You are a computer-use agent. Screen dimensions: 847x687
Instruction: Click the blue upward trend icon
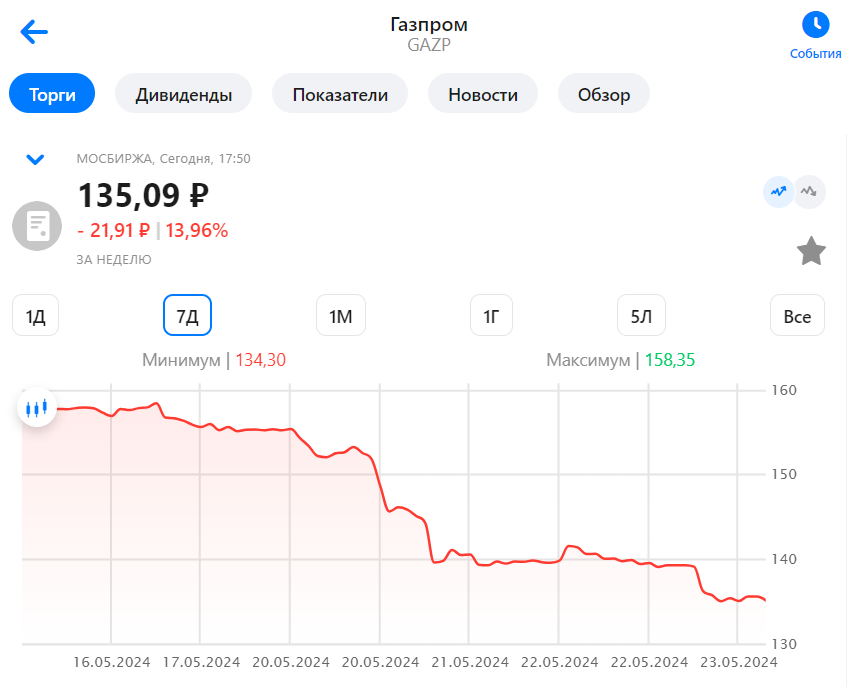(778, 192)
